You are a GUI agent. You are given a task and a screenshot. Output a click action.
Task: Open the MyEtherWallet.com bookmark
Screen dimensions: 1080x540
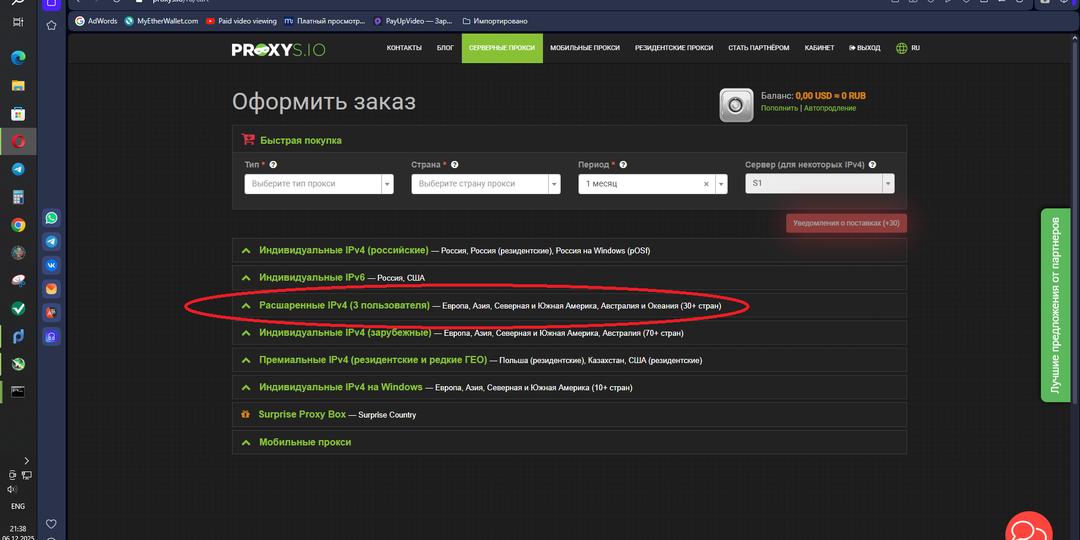[161, 21]
